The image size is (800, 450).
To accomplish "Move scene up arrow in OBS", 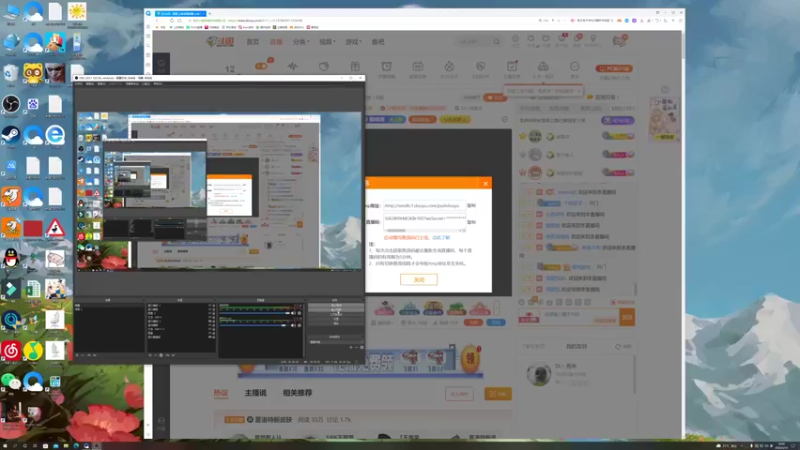I will click(x=89, y=355).
